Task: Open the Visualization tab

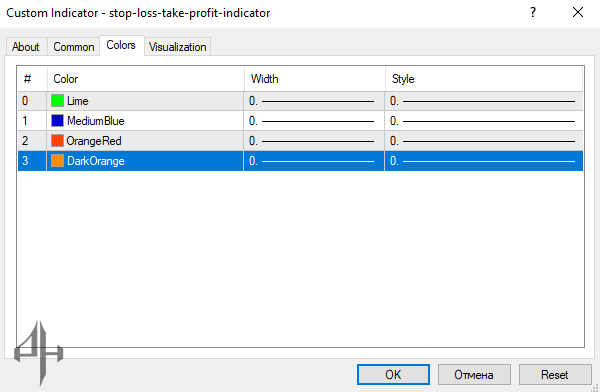Action: (178, 47)
